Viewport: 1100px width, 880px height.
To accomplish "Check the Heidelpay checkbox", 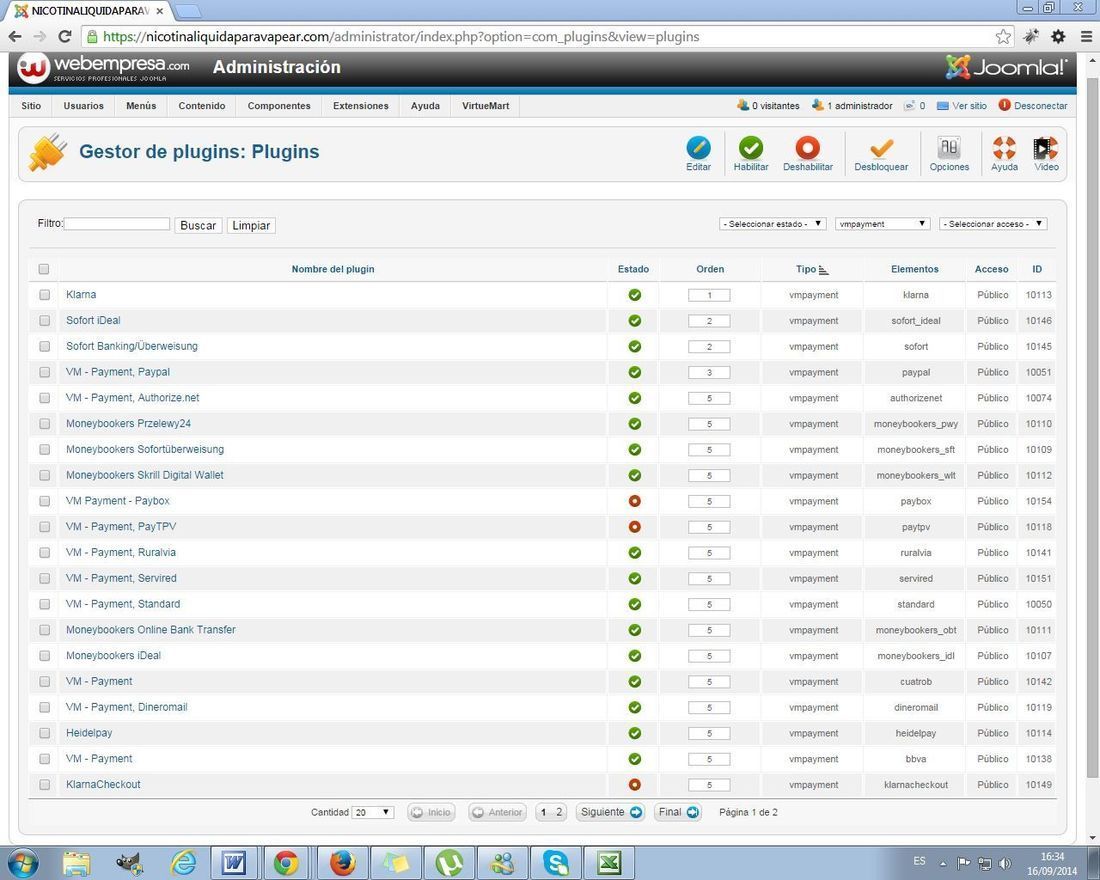I will click(x=44, y=733).
